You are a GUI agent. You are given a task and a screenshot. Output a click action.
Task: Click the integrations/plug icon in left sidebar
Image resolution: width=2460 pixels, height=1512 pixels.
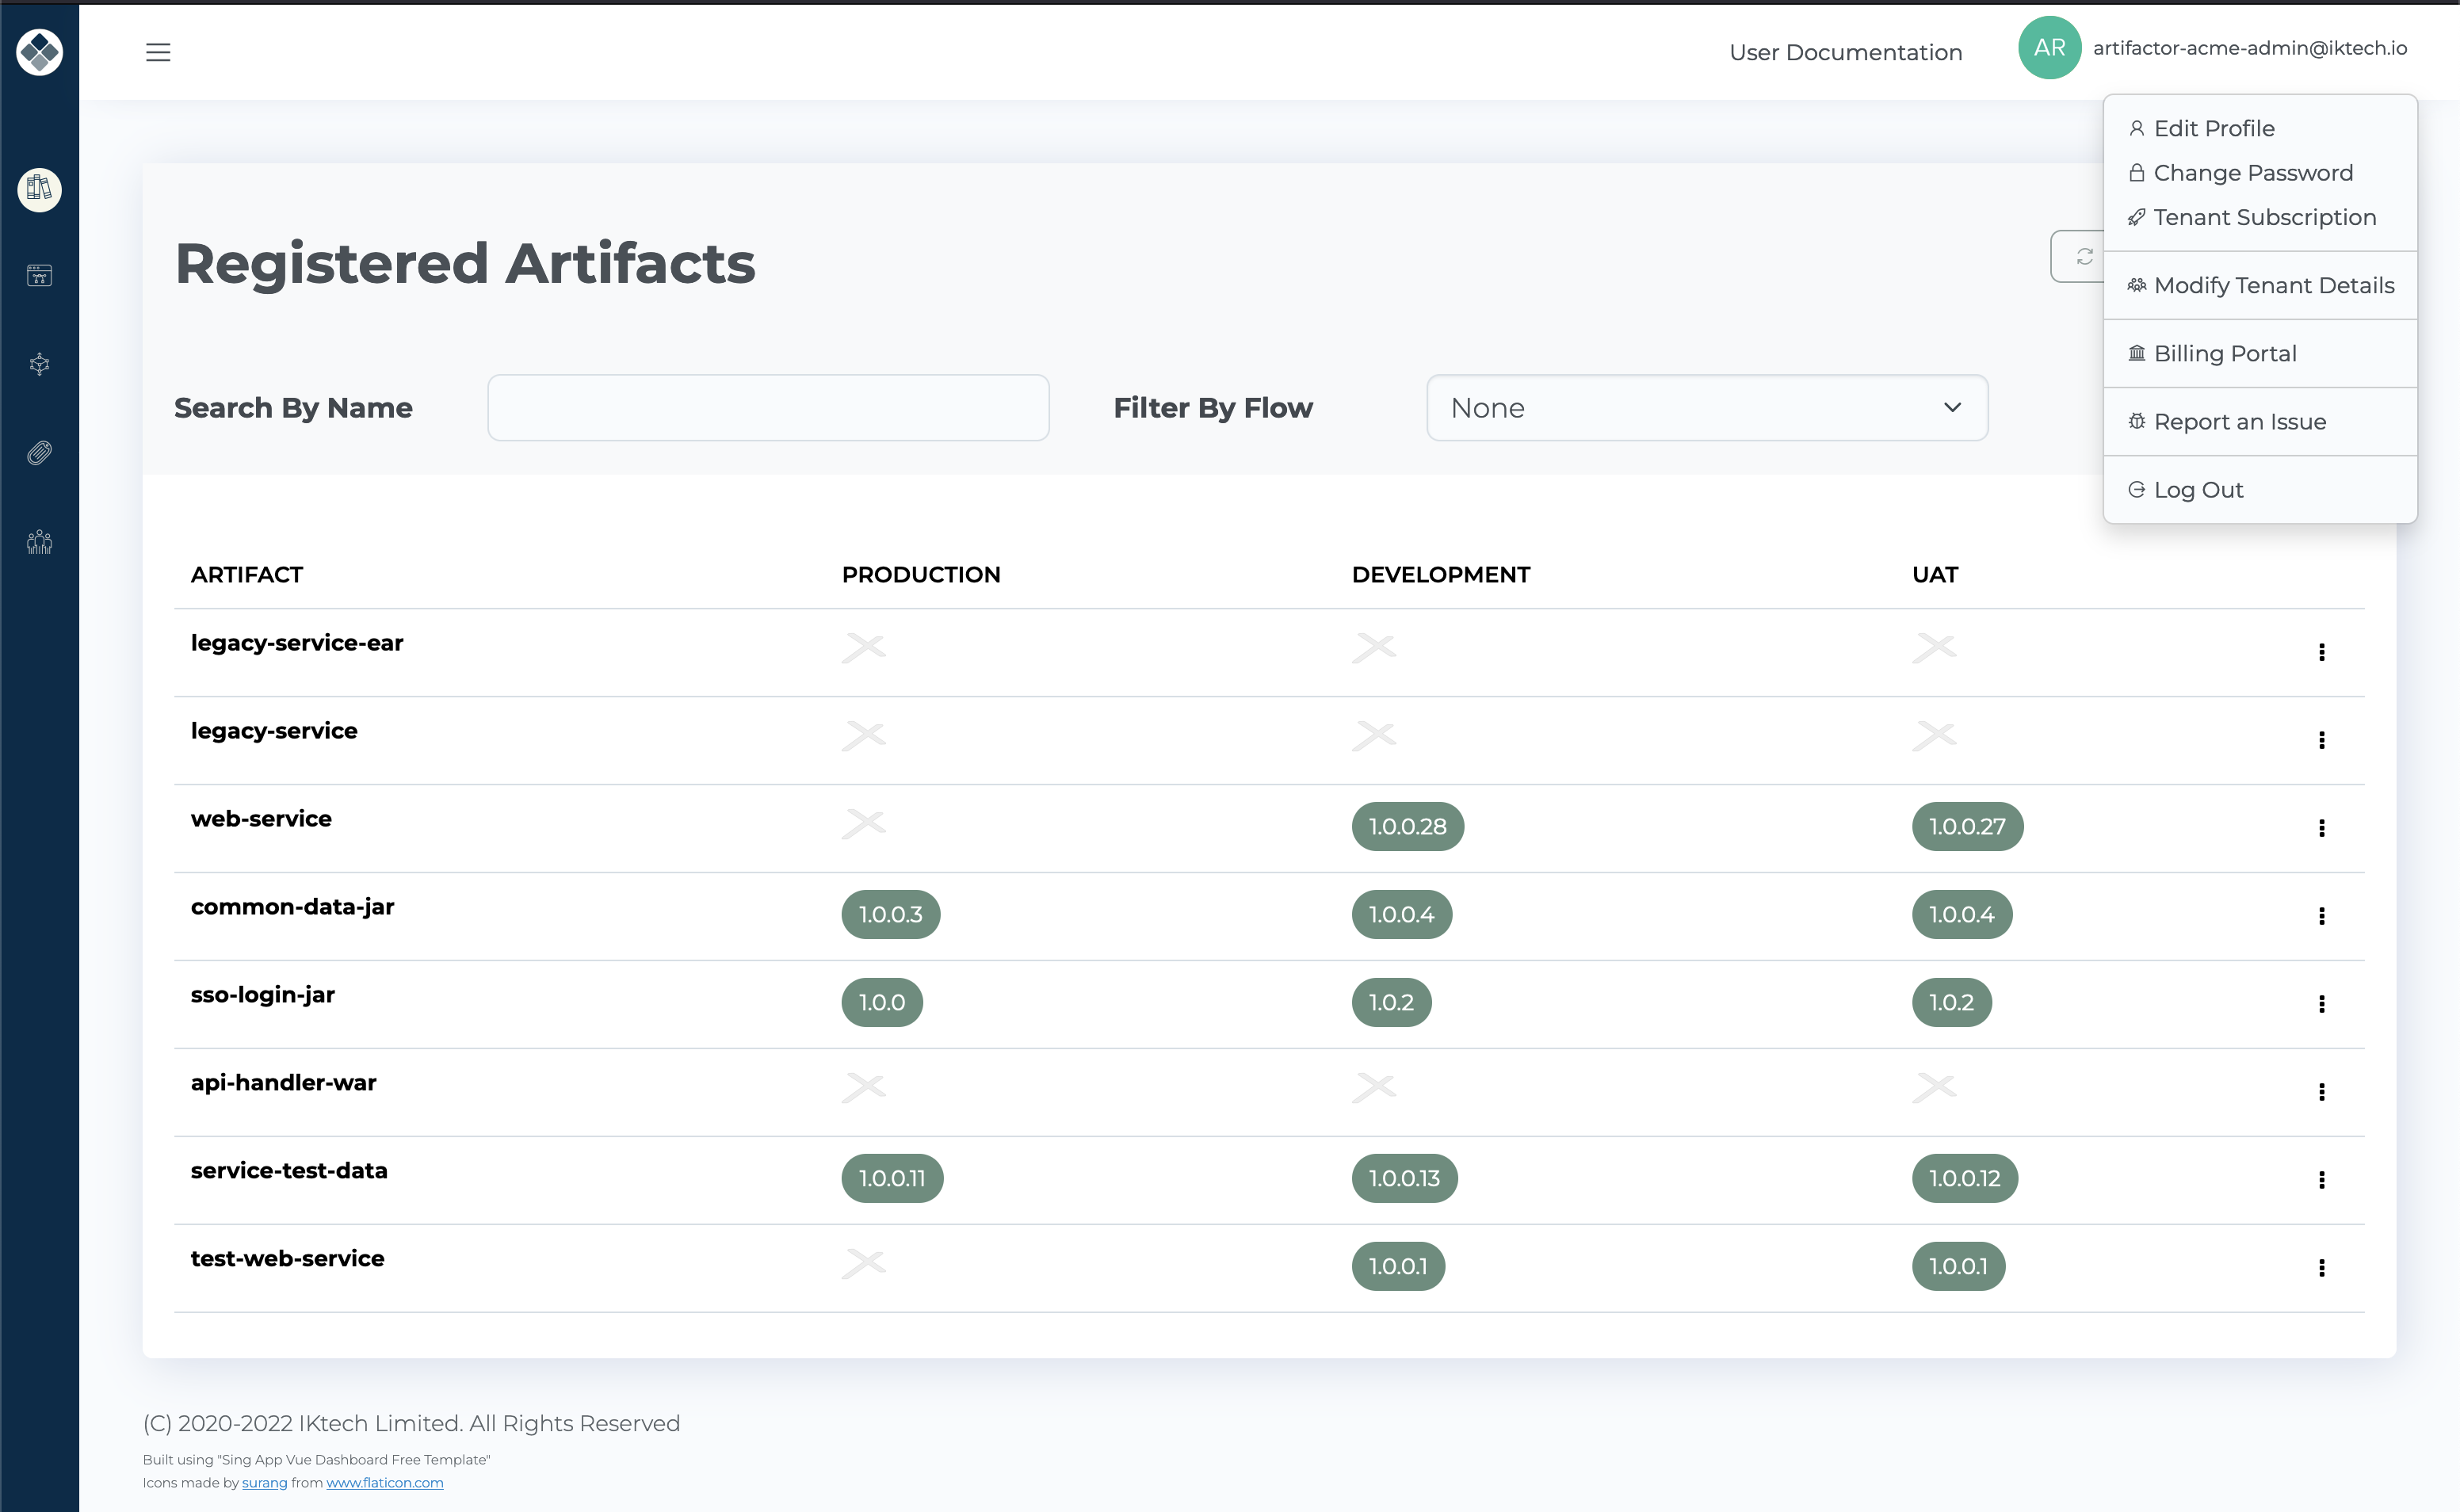tap(39, 452)
